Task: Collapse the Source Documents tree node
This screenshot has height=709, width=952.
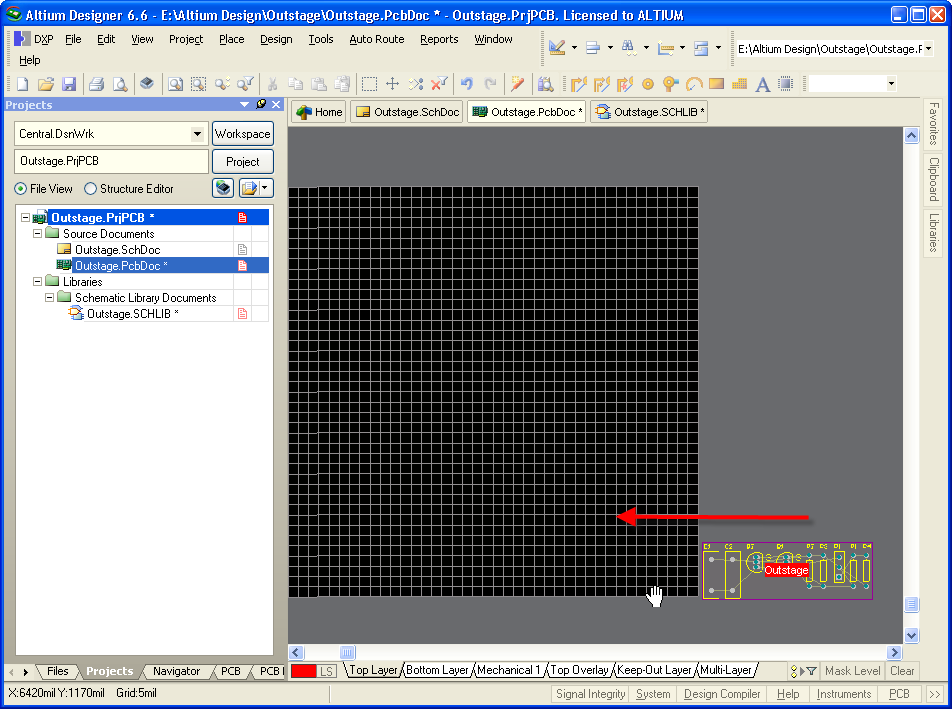Action: click(x=38, y=234)
